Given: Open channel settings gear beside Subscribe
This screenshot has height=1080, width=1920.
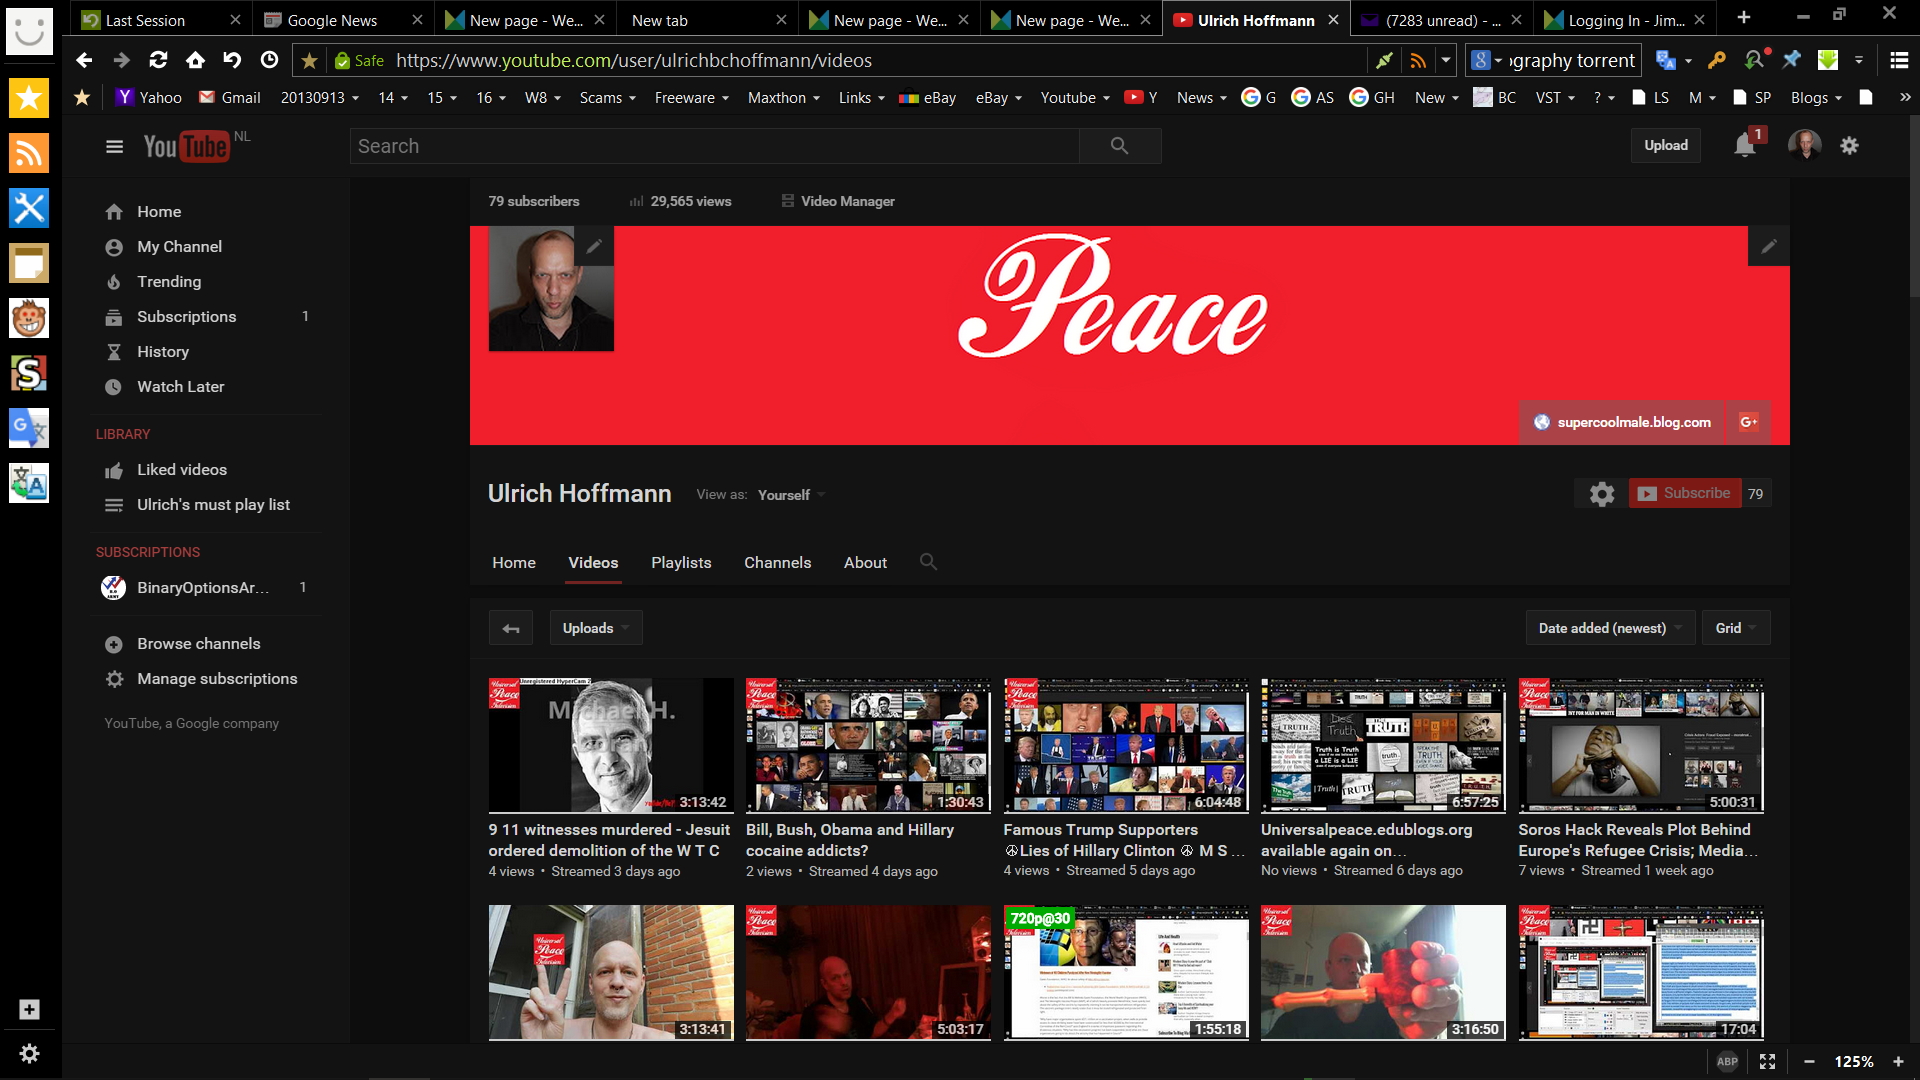Looking at the screenshot, I should point(1601,494).
